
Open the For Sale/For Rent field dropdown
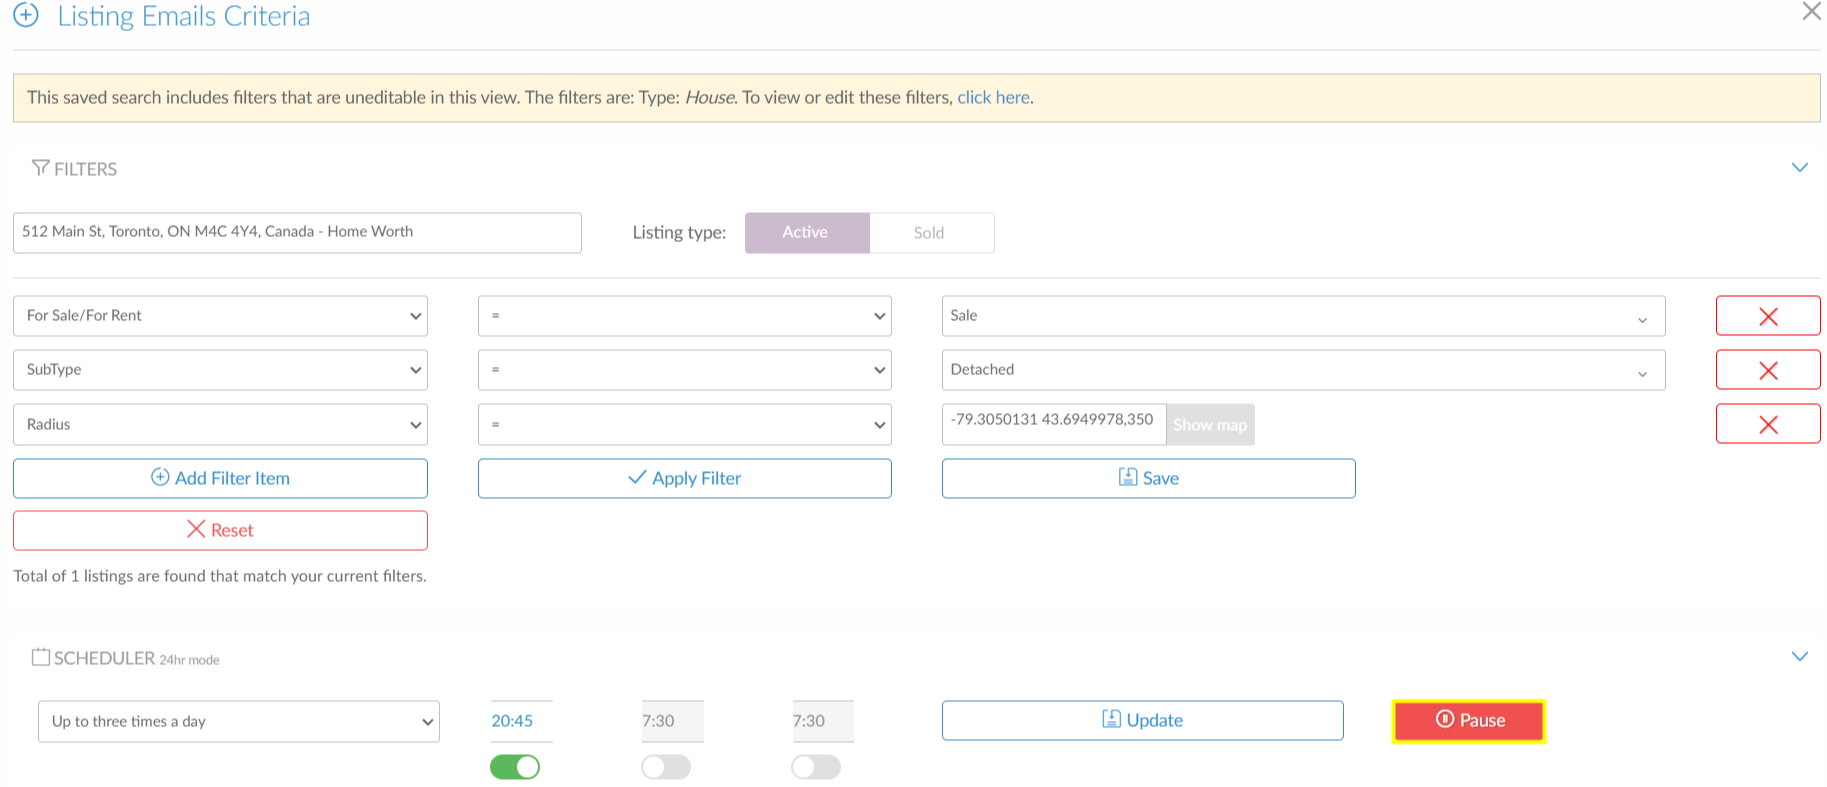pos(220,316)
